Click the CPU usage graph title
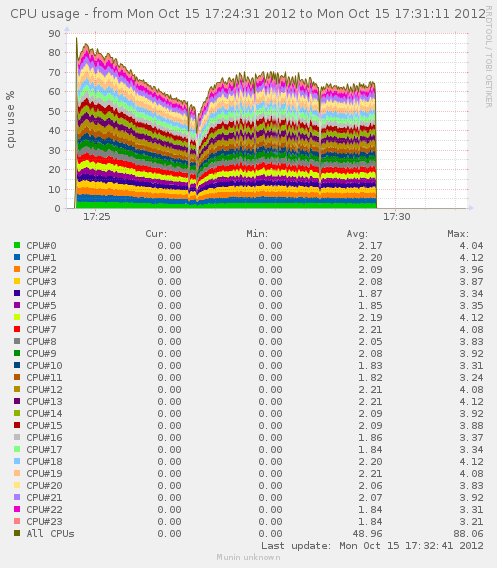Viewport: 497px width, 568px height. (248, 14)
